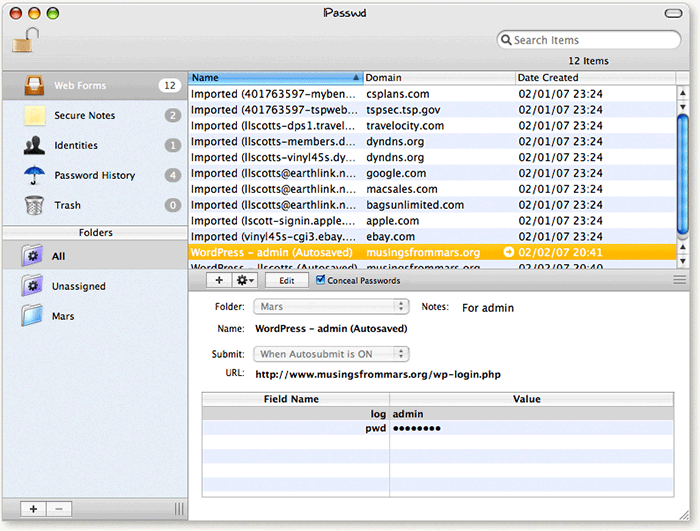The width and height of the screenshot is (700, 531).
Task: Select the apple.com row
Action: pyautogui.click(x=432, y=221)
